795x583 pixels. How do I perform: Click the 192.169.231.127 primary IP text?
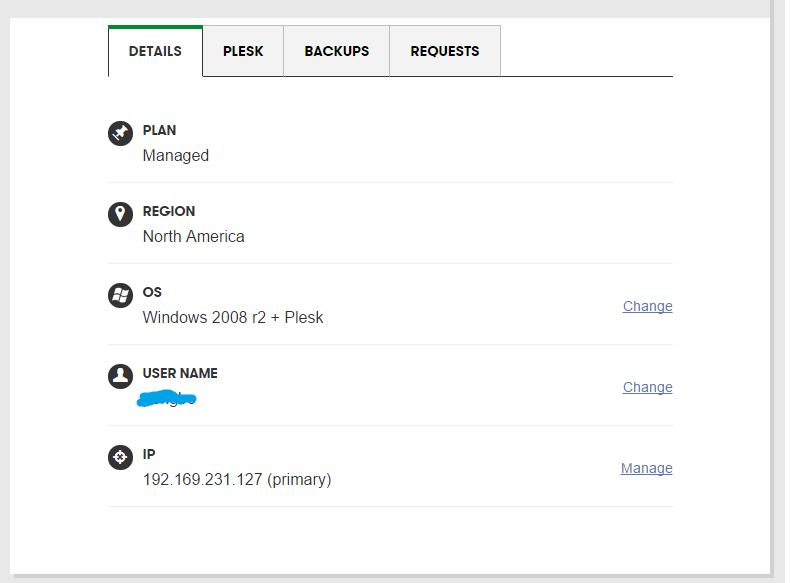(237, 480)
